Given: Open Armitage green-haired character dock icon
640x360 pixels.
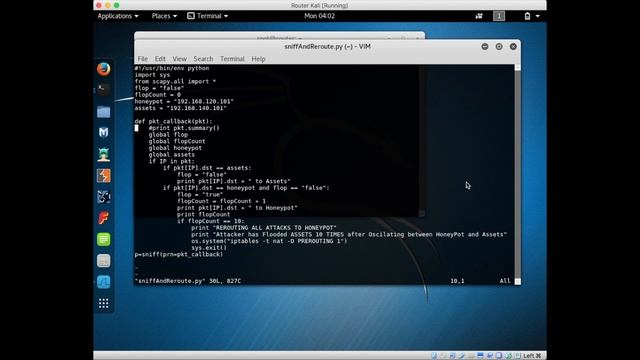Looking at the screenshot, I should tap(103, 154).
